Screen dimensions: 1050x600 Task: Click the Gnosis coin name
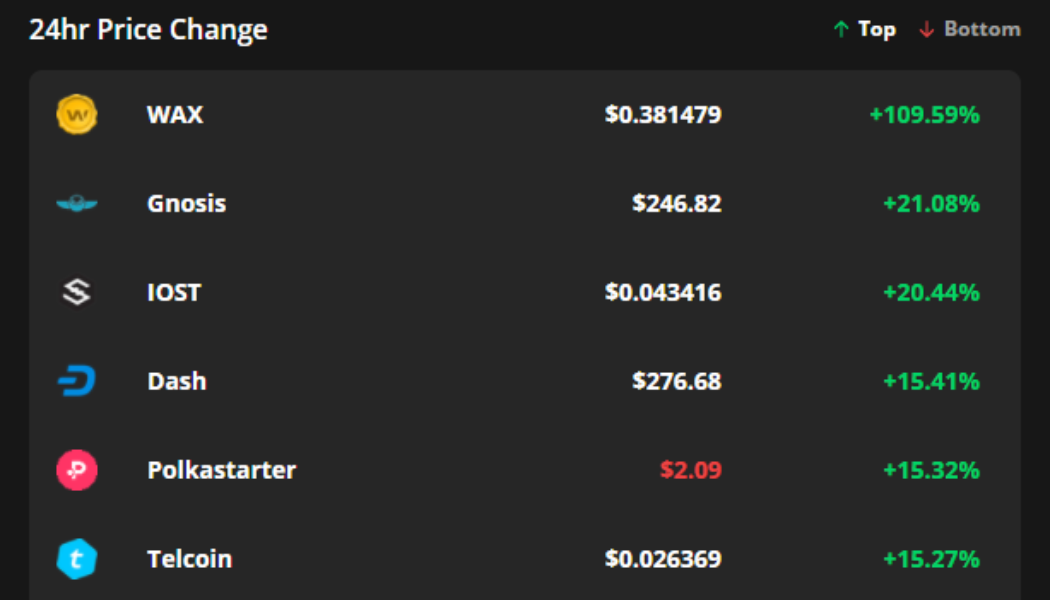pyautogui.click(x=187, y=203)
